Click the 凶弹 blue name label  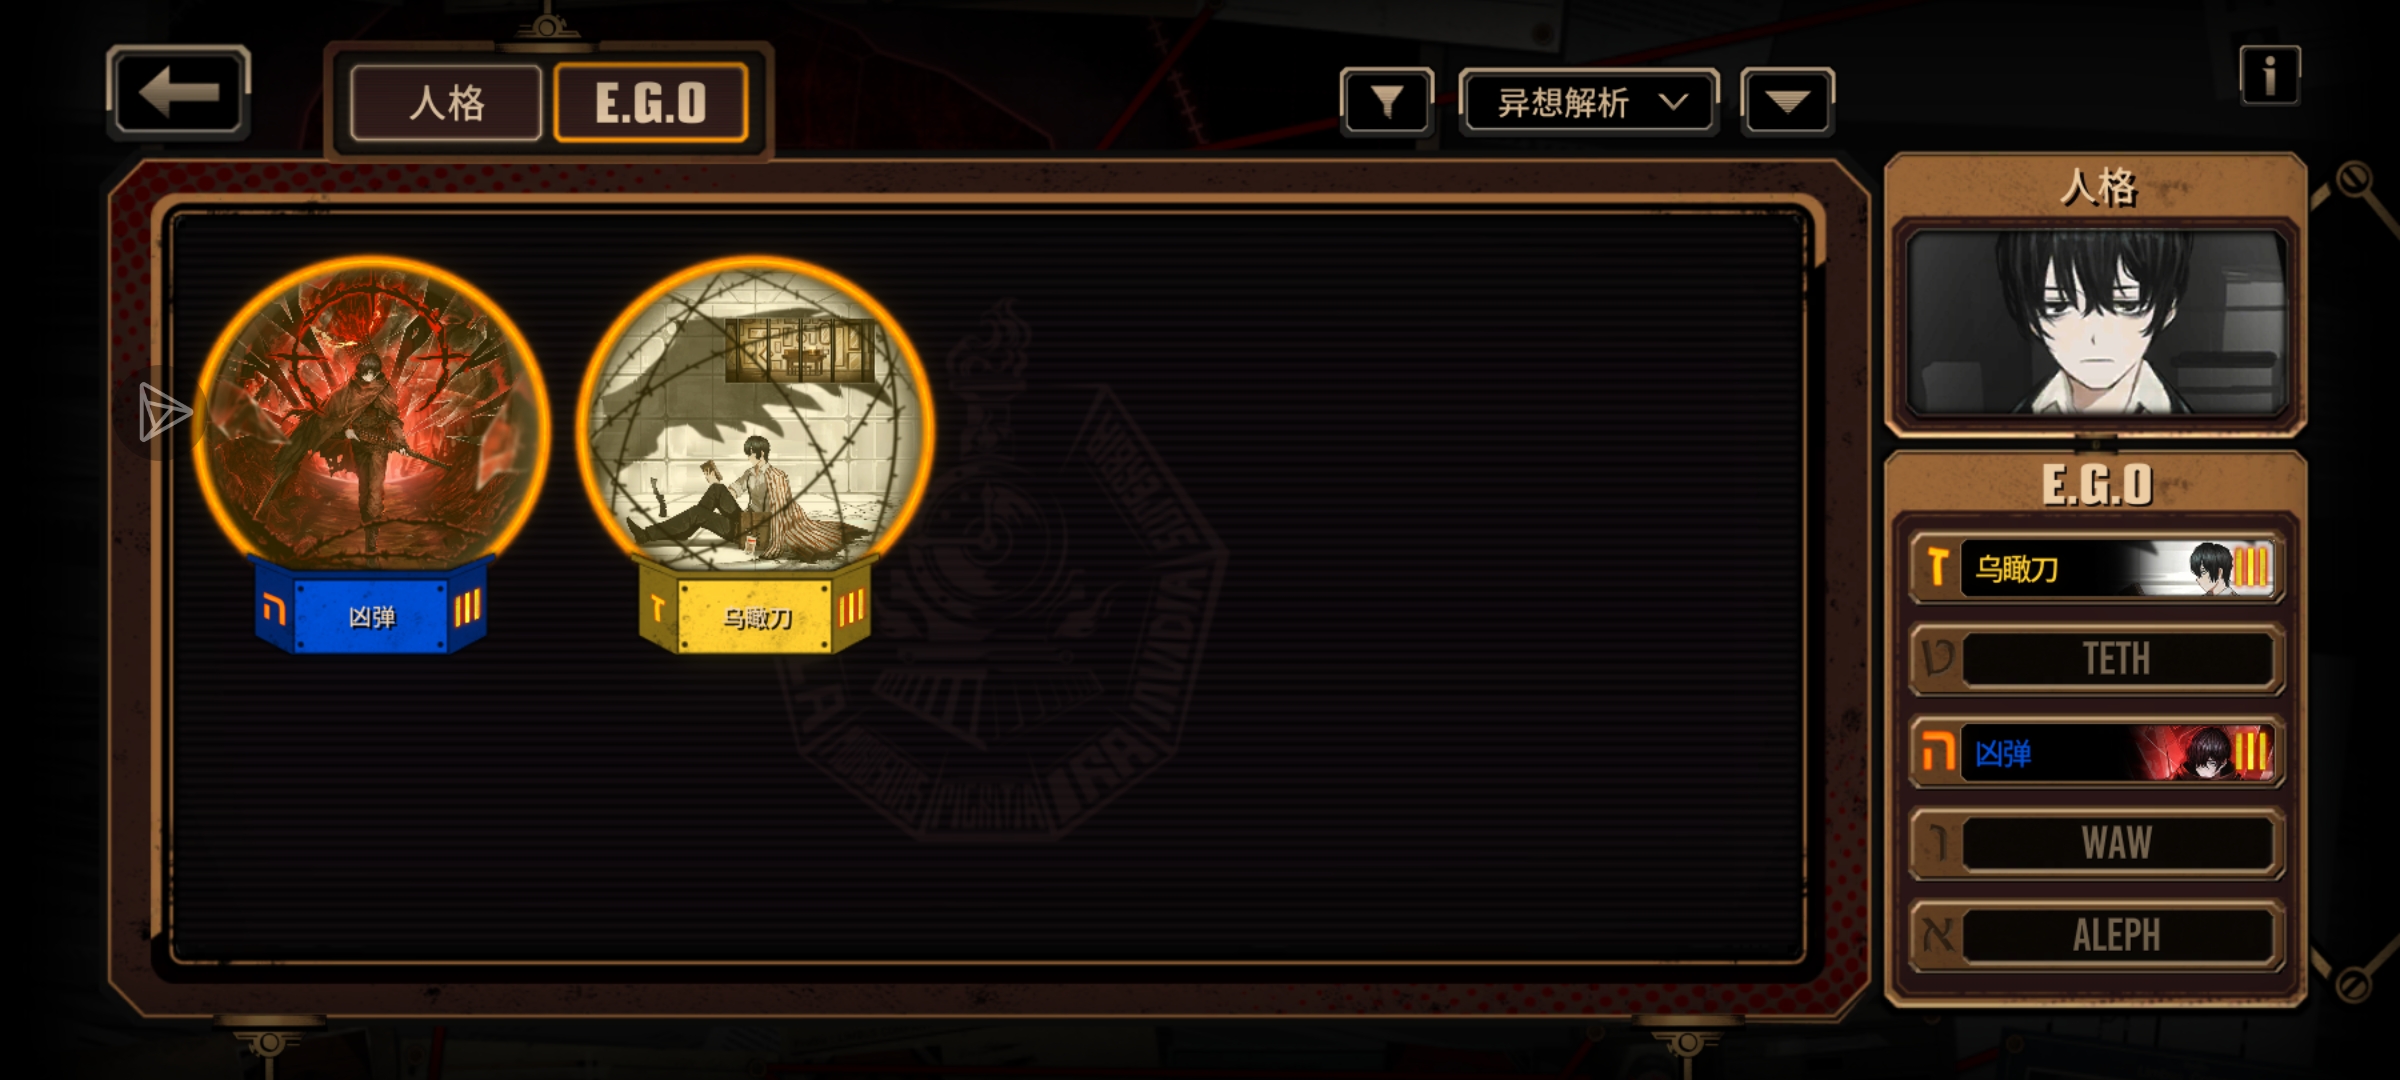click(371, 616)
